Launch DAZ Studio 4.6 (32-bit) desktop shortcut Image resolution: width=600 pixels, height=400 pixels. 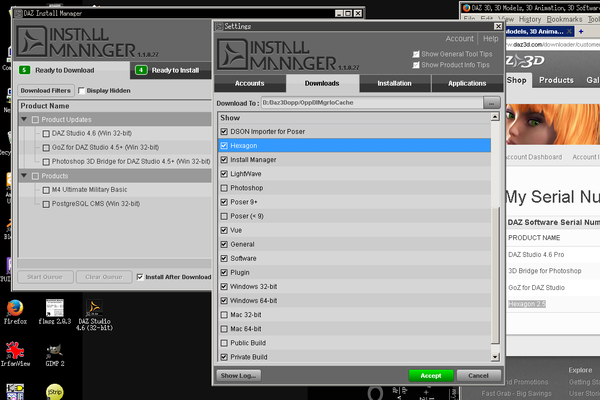(94, 315)
